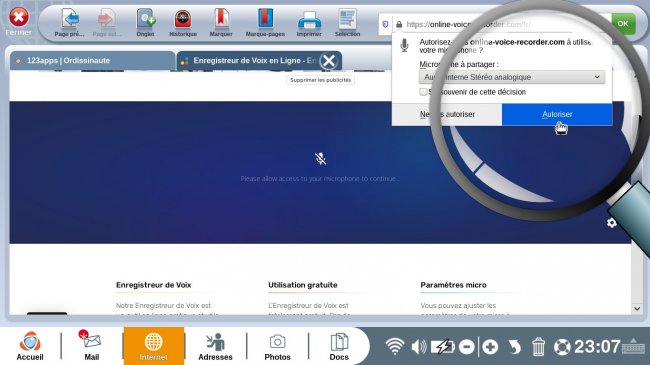Click the speaker volume icon
The image size is (650, 365).
click(419, 346)
